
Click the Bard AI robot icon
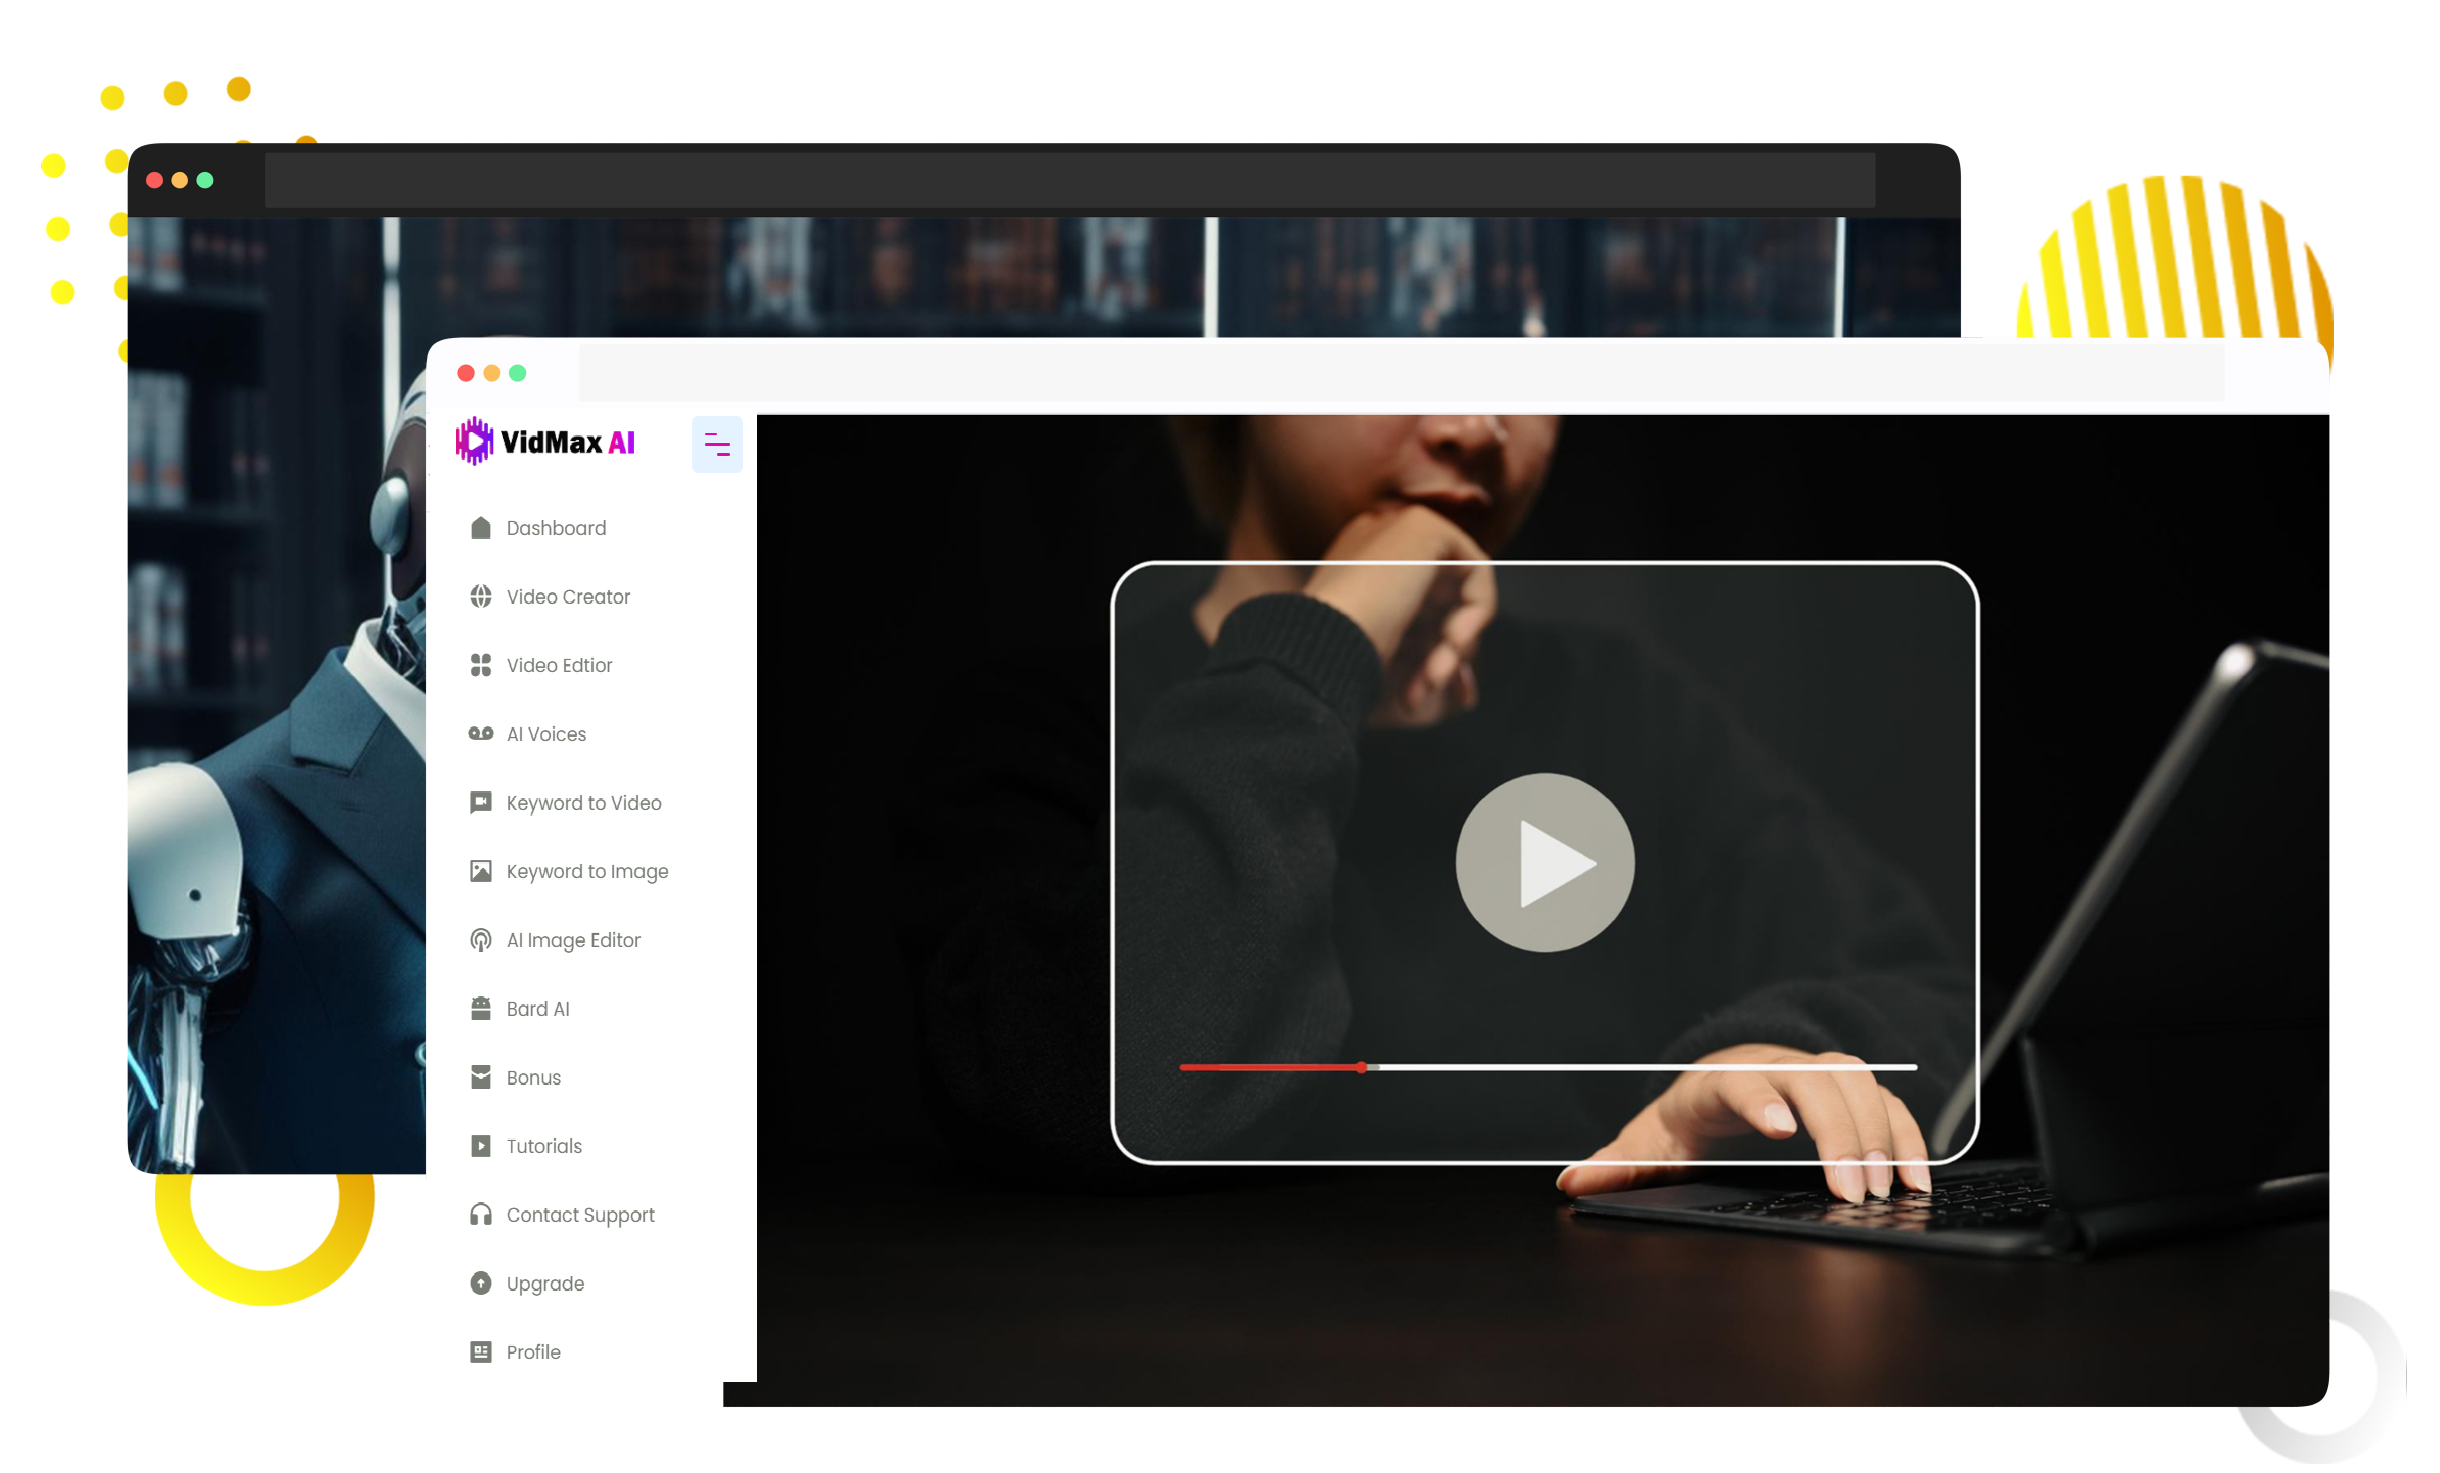pos(480,1008)
